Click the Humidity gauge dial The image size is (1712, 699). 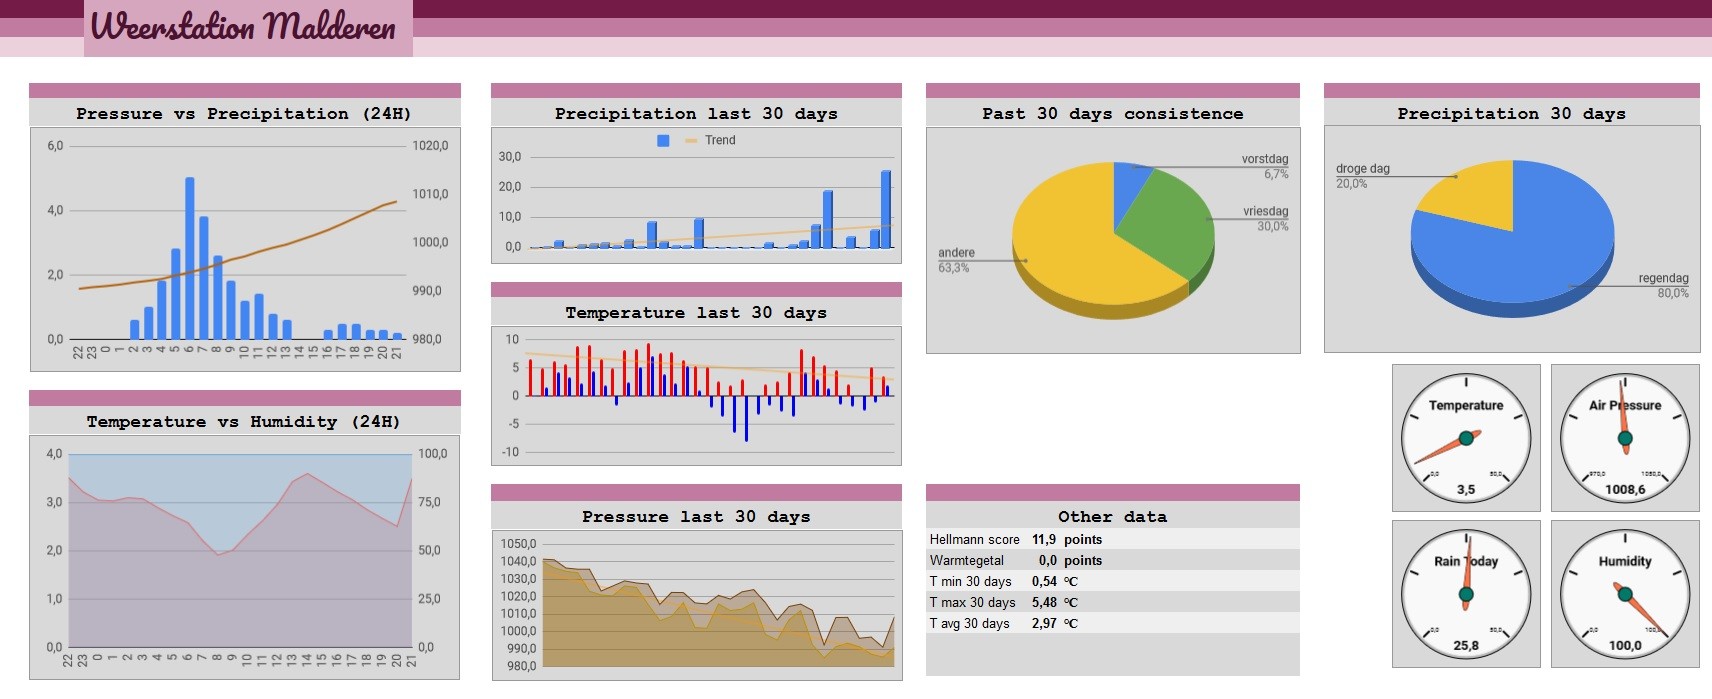coord(1625,594)
